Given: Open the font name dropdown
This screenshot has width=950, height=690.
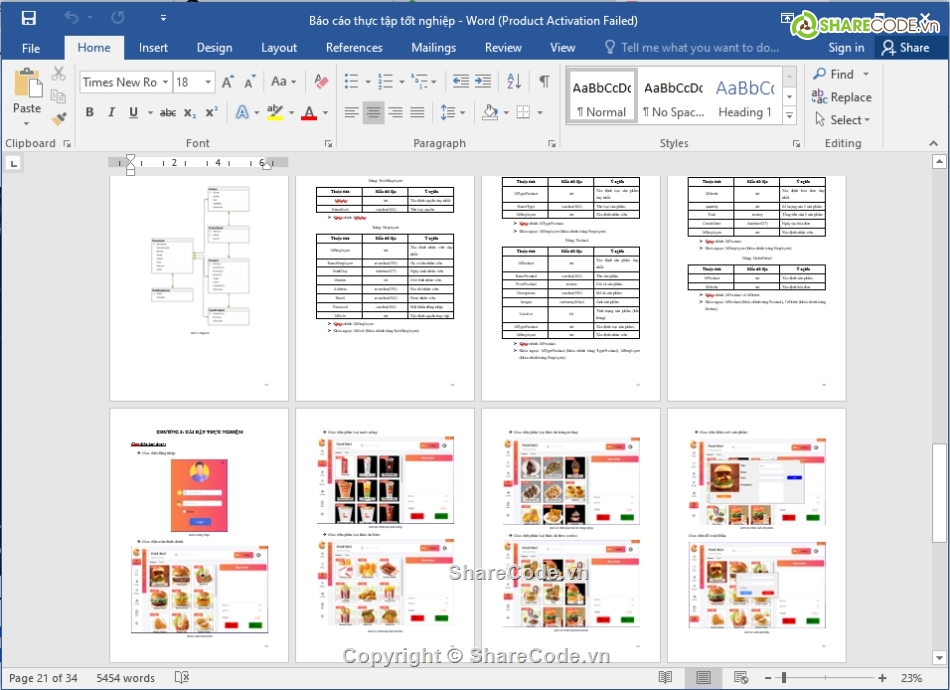Looking at the screenshot, I should pyautogui.click(x=165, y=82).
